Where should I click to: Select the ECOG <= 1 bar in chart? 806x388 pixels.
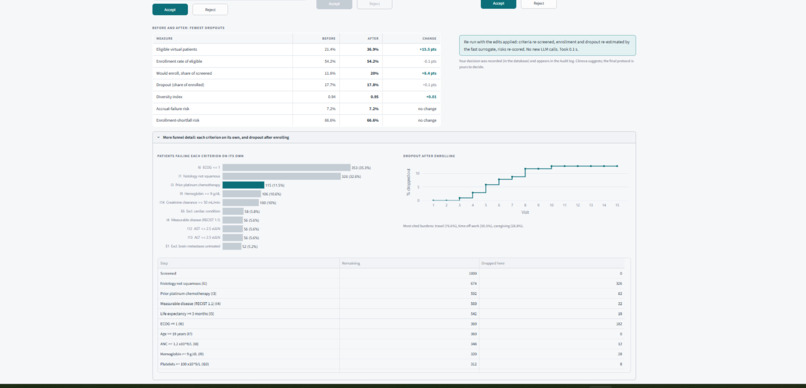coord(286,168)
